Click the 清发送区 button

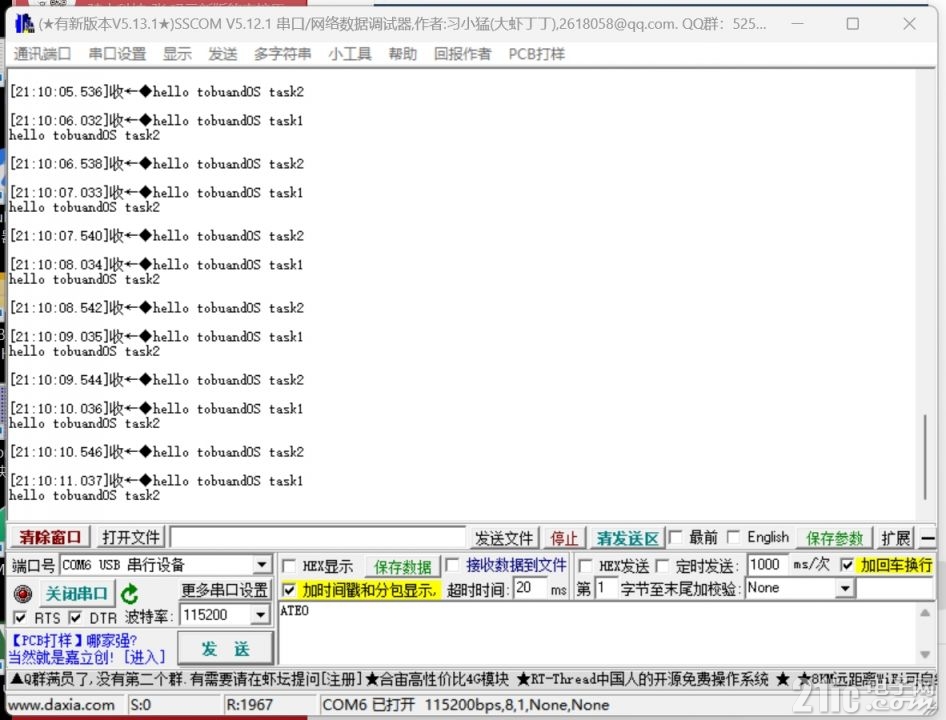click(x=627, y=537)
